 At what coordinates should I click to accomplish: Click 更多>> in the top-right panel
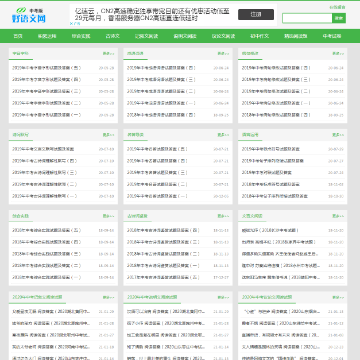[338, 53]
